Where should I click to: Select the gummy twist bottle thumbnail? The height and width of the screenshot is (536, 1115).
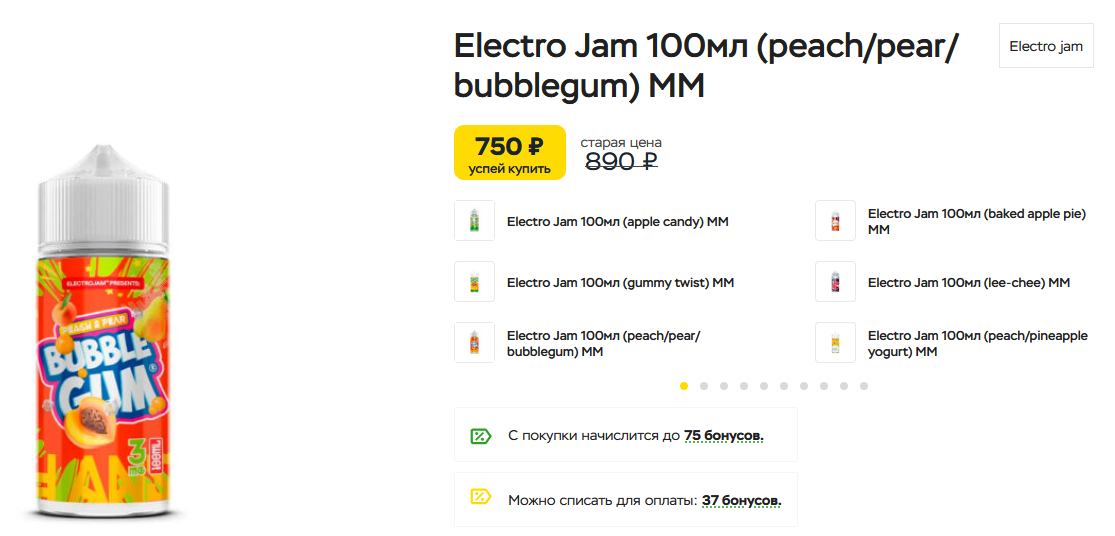pos(474,282)
